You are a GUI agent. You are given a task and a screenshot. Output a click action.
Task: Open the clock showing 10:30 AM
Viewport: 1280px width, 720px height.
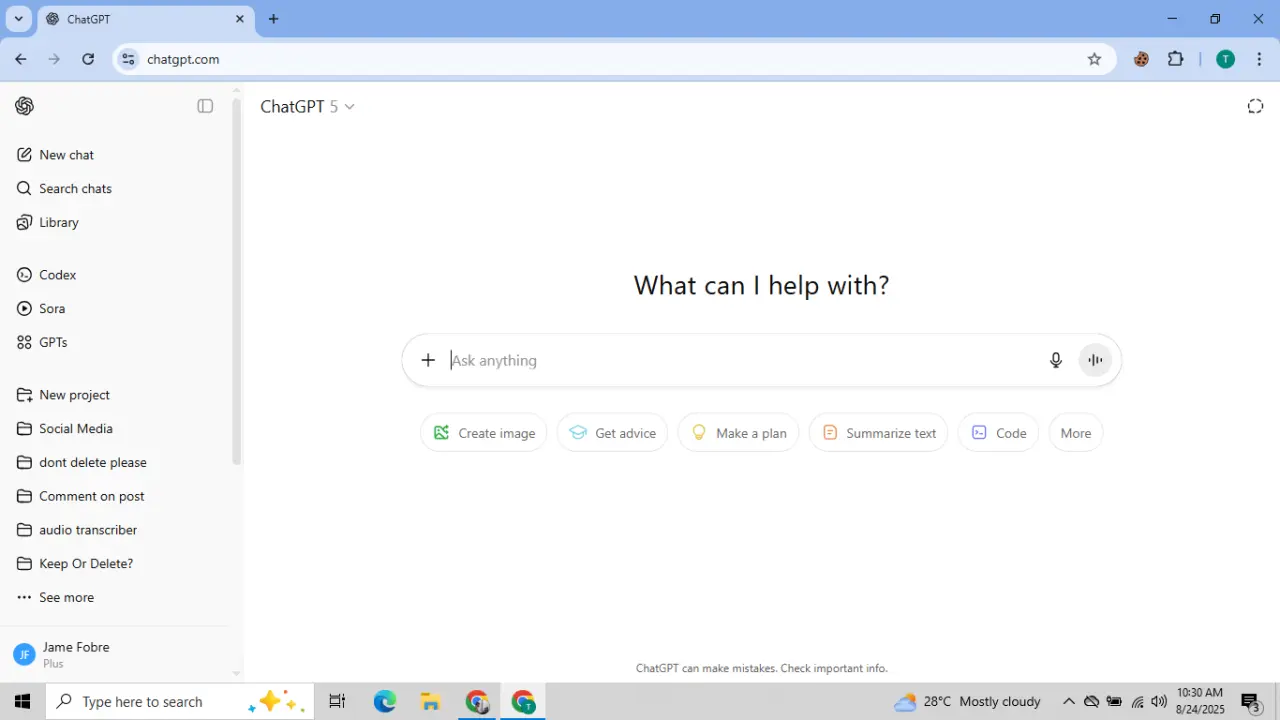pos(1200,701)
